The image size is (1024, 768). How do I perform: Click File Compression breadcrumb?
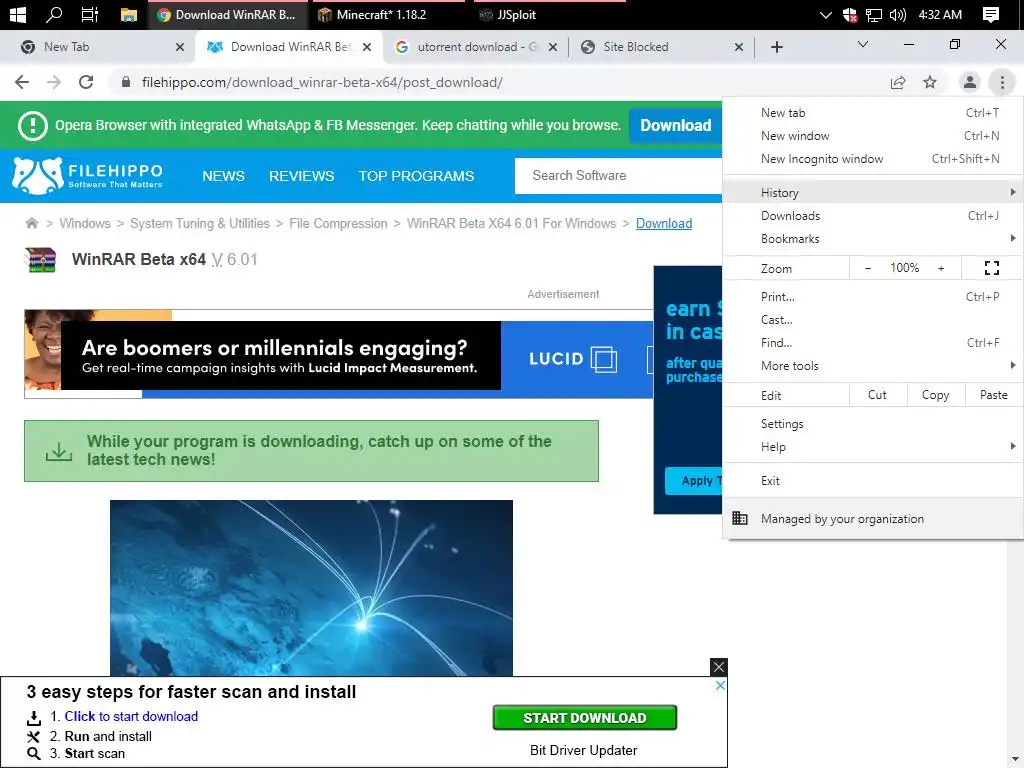pos(338,223)
